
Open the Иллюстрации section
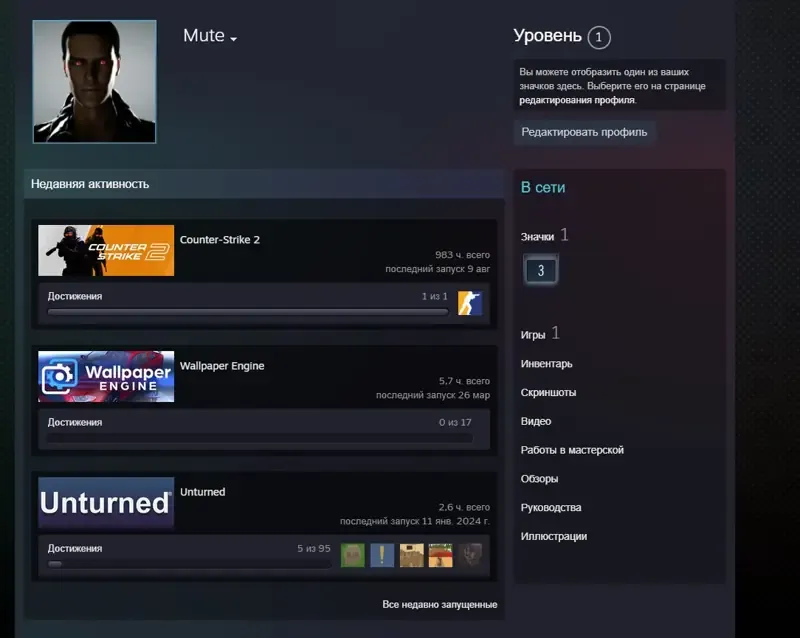click(x=554, y=536)
